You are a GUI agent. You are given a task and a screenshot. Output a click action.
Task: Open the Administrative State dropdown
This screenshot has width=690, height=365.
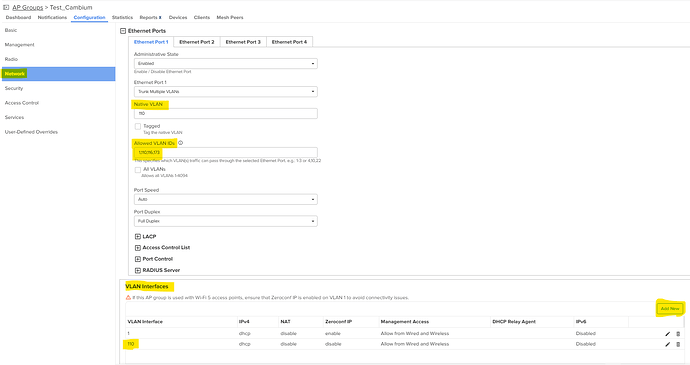(x=226, y=63)
